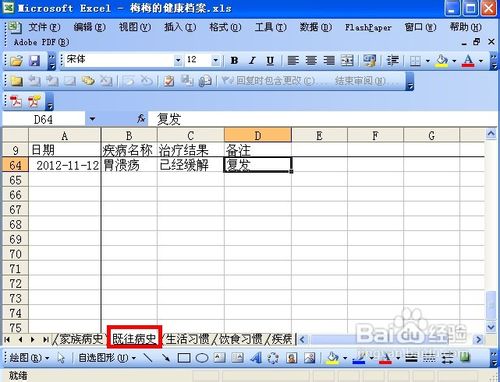The width and height of the screenshot is (500, 382).
Task: Insert Picture from file icon
Action: (310, 358)
